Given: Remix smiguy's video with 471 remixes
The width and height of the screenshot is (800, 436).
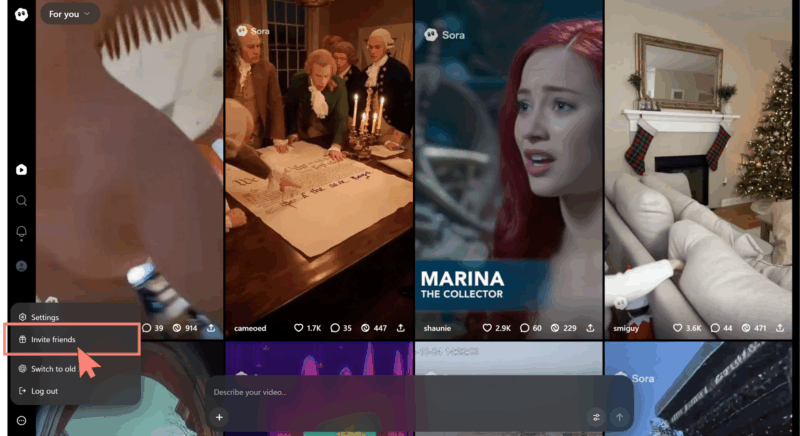Looking at the screenshot, I should [747, 328].
